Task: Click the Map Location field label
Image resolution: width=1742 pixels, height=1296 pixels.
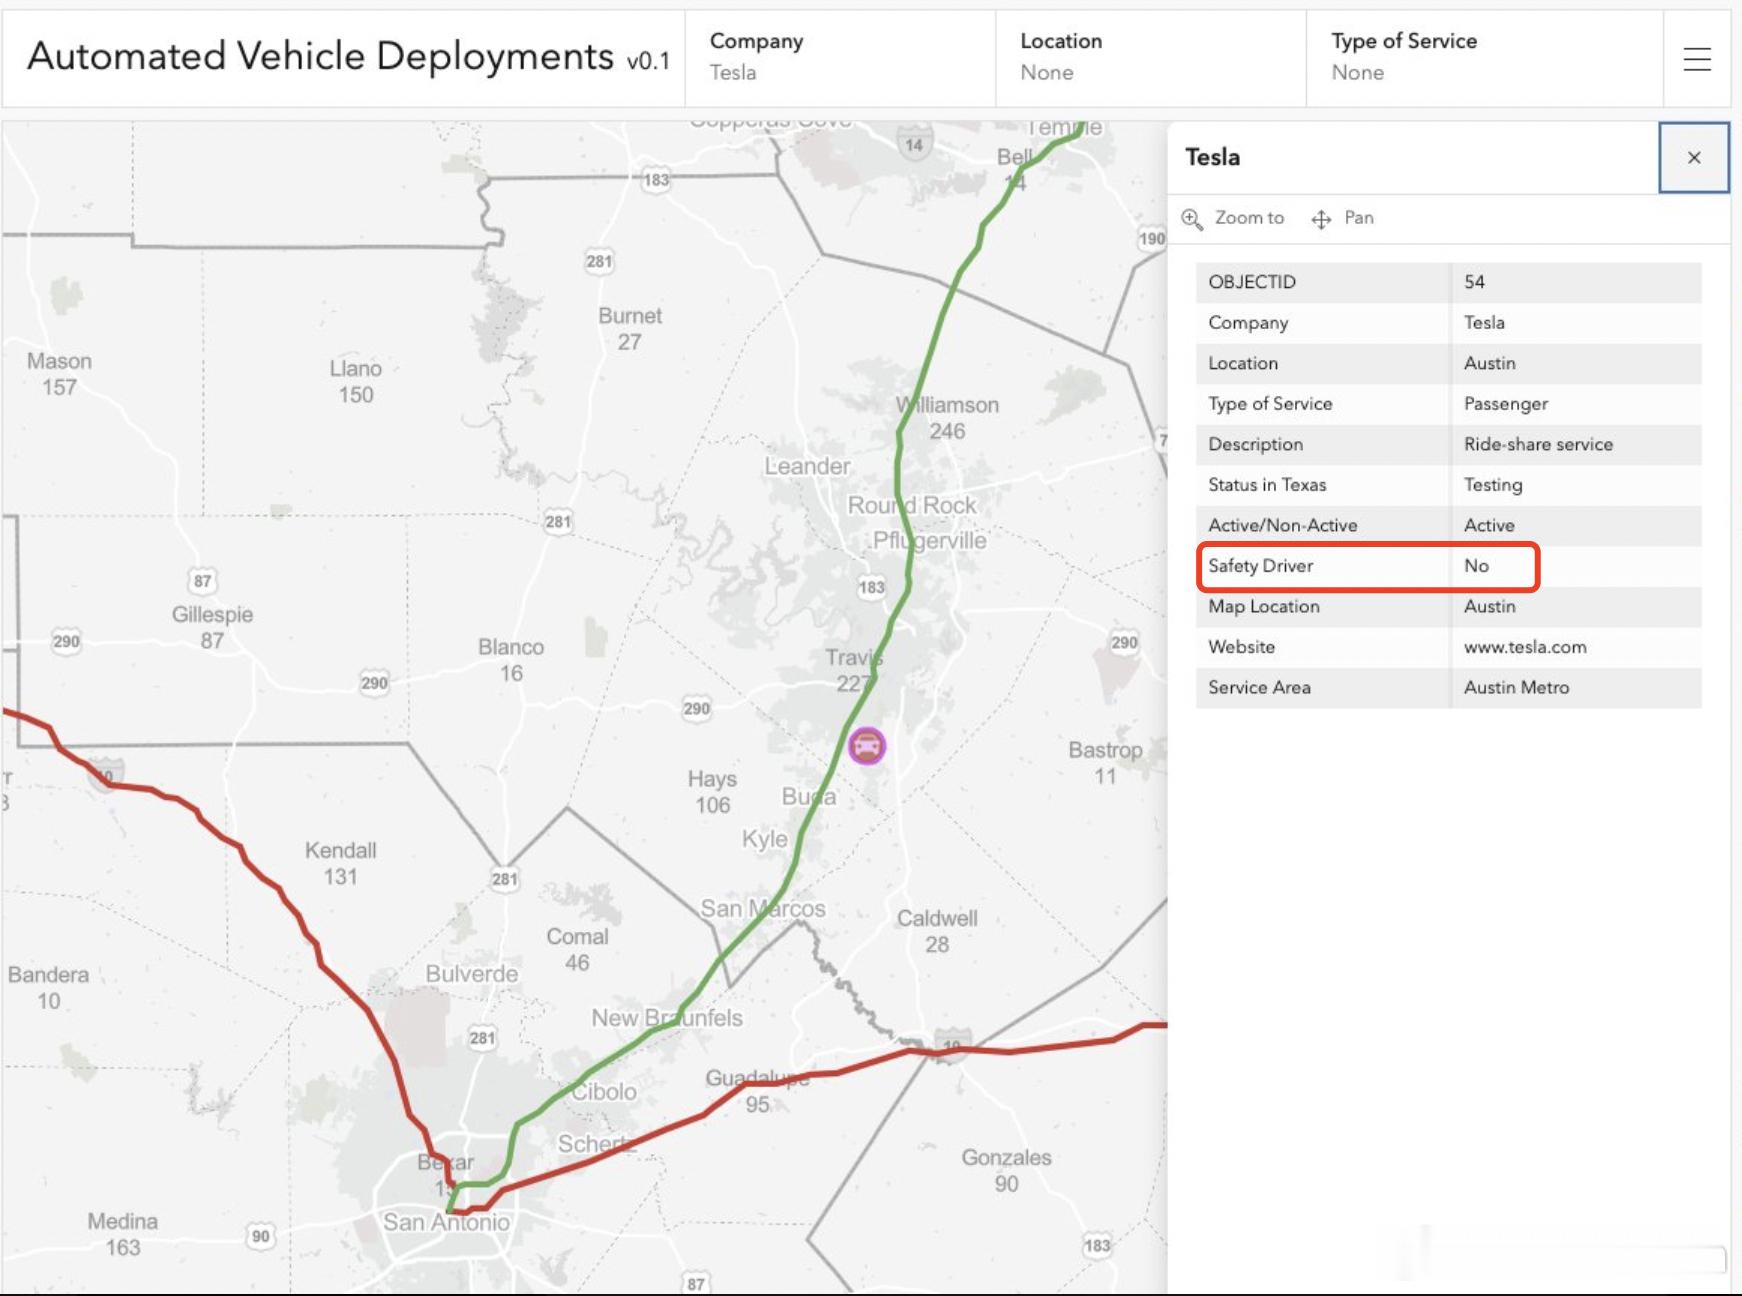Action: point(1264,606)
